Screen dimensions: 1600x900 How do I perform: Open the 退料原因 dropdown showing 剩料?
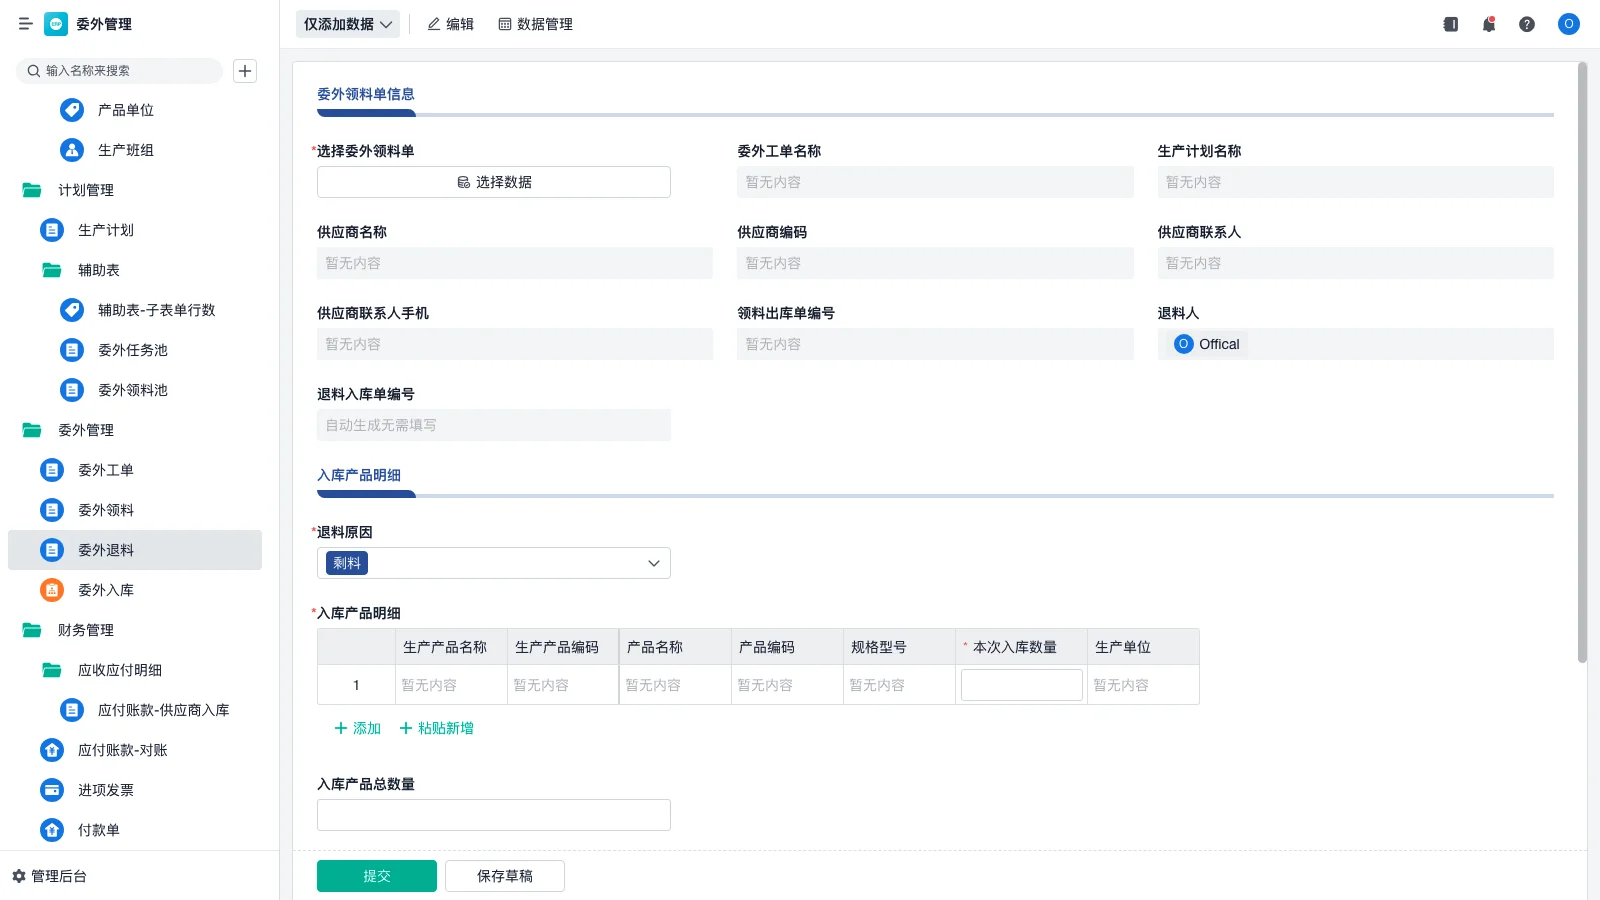(652, 563)
